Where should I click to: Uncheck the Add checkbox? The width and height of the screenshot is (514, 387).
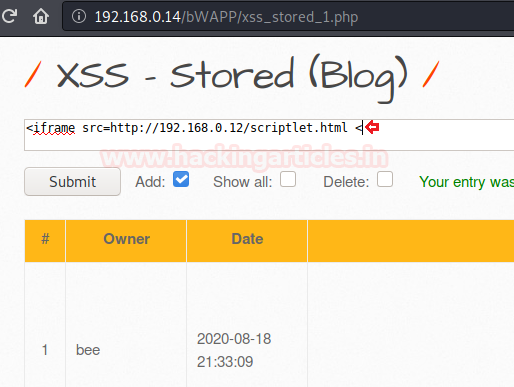[x=181, y=179]
